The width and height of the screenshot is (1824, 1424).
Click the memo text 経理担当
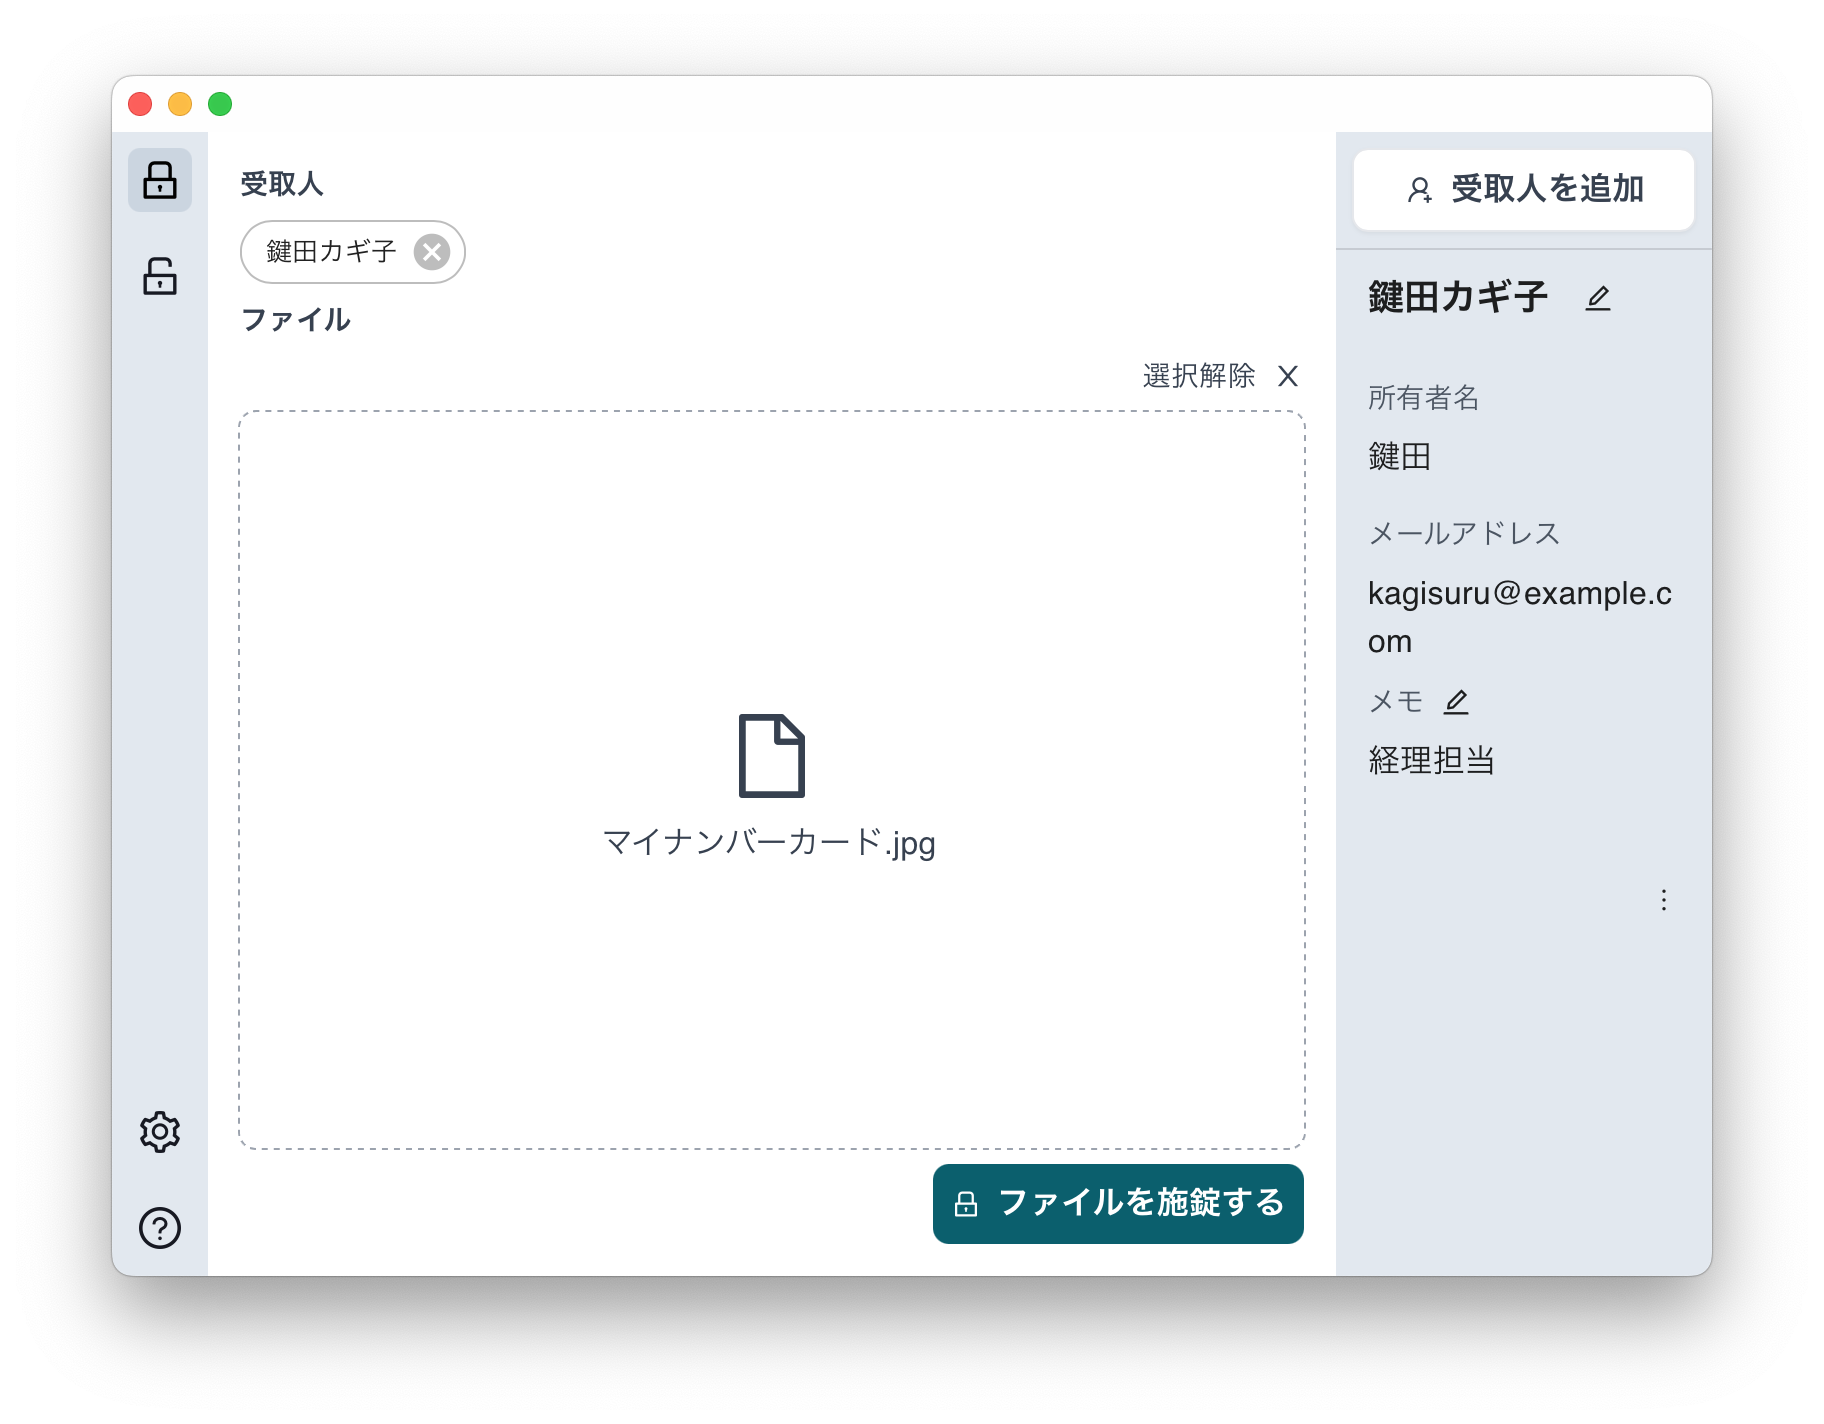tap(1432, 761)
